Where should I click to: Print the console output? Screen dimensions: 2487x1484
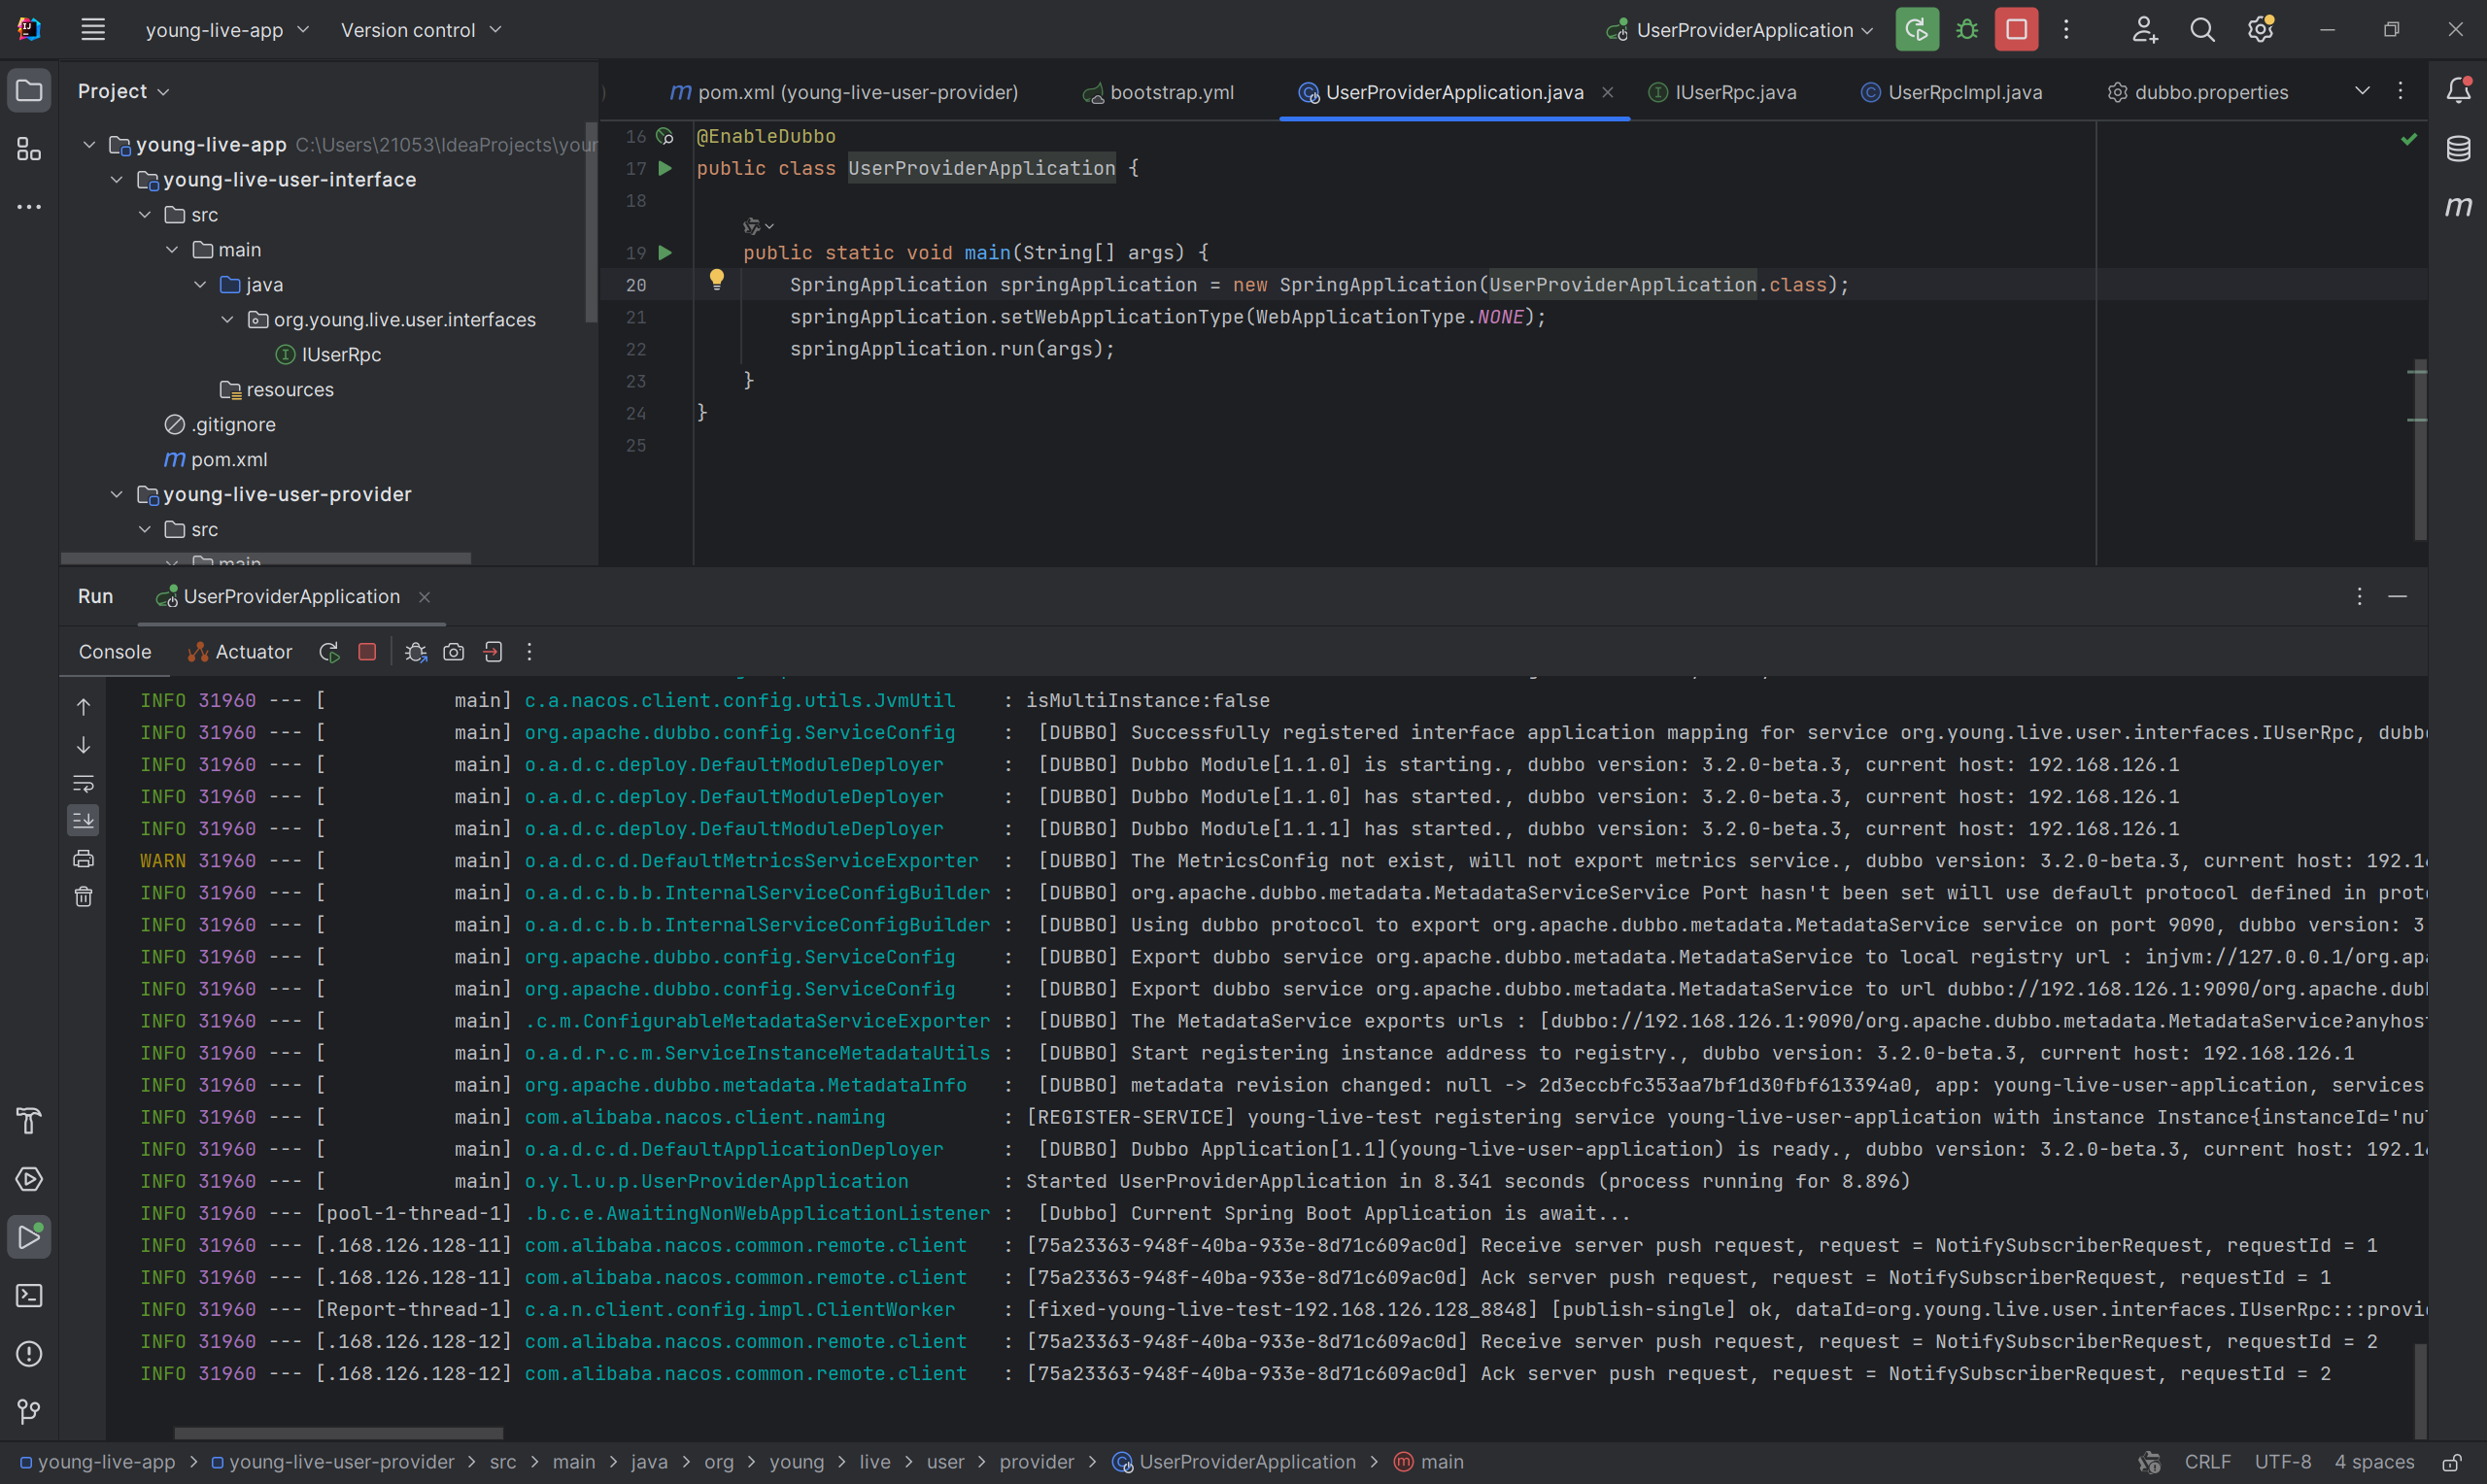[x=84, y=858]
